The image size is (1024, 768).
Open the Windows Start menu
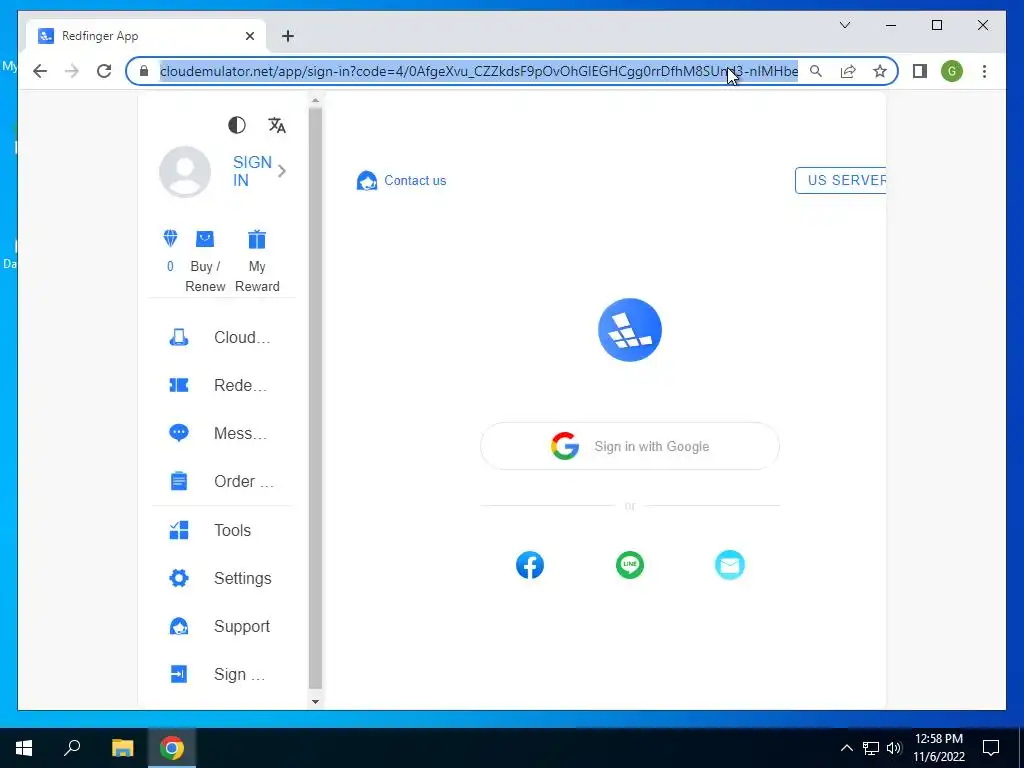click(24, 748)
